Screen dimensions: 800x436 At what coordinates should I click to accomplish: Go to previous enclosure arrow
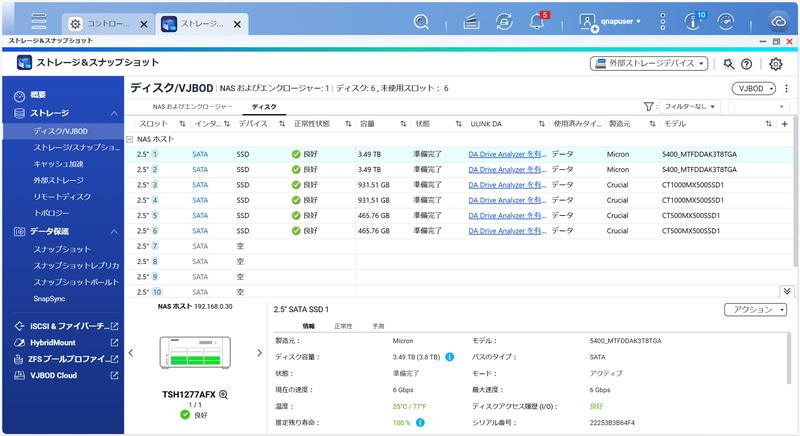pos(131,353)
